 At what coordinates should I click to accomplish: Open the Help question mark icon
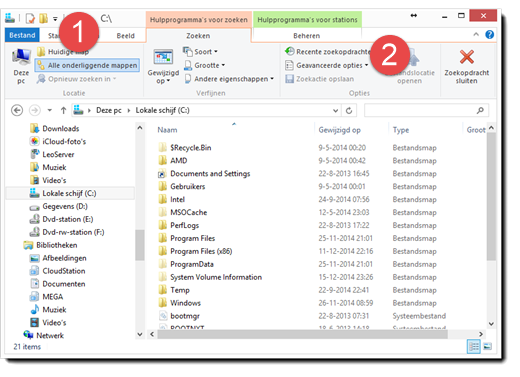[x=489, y=35]
